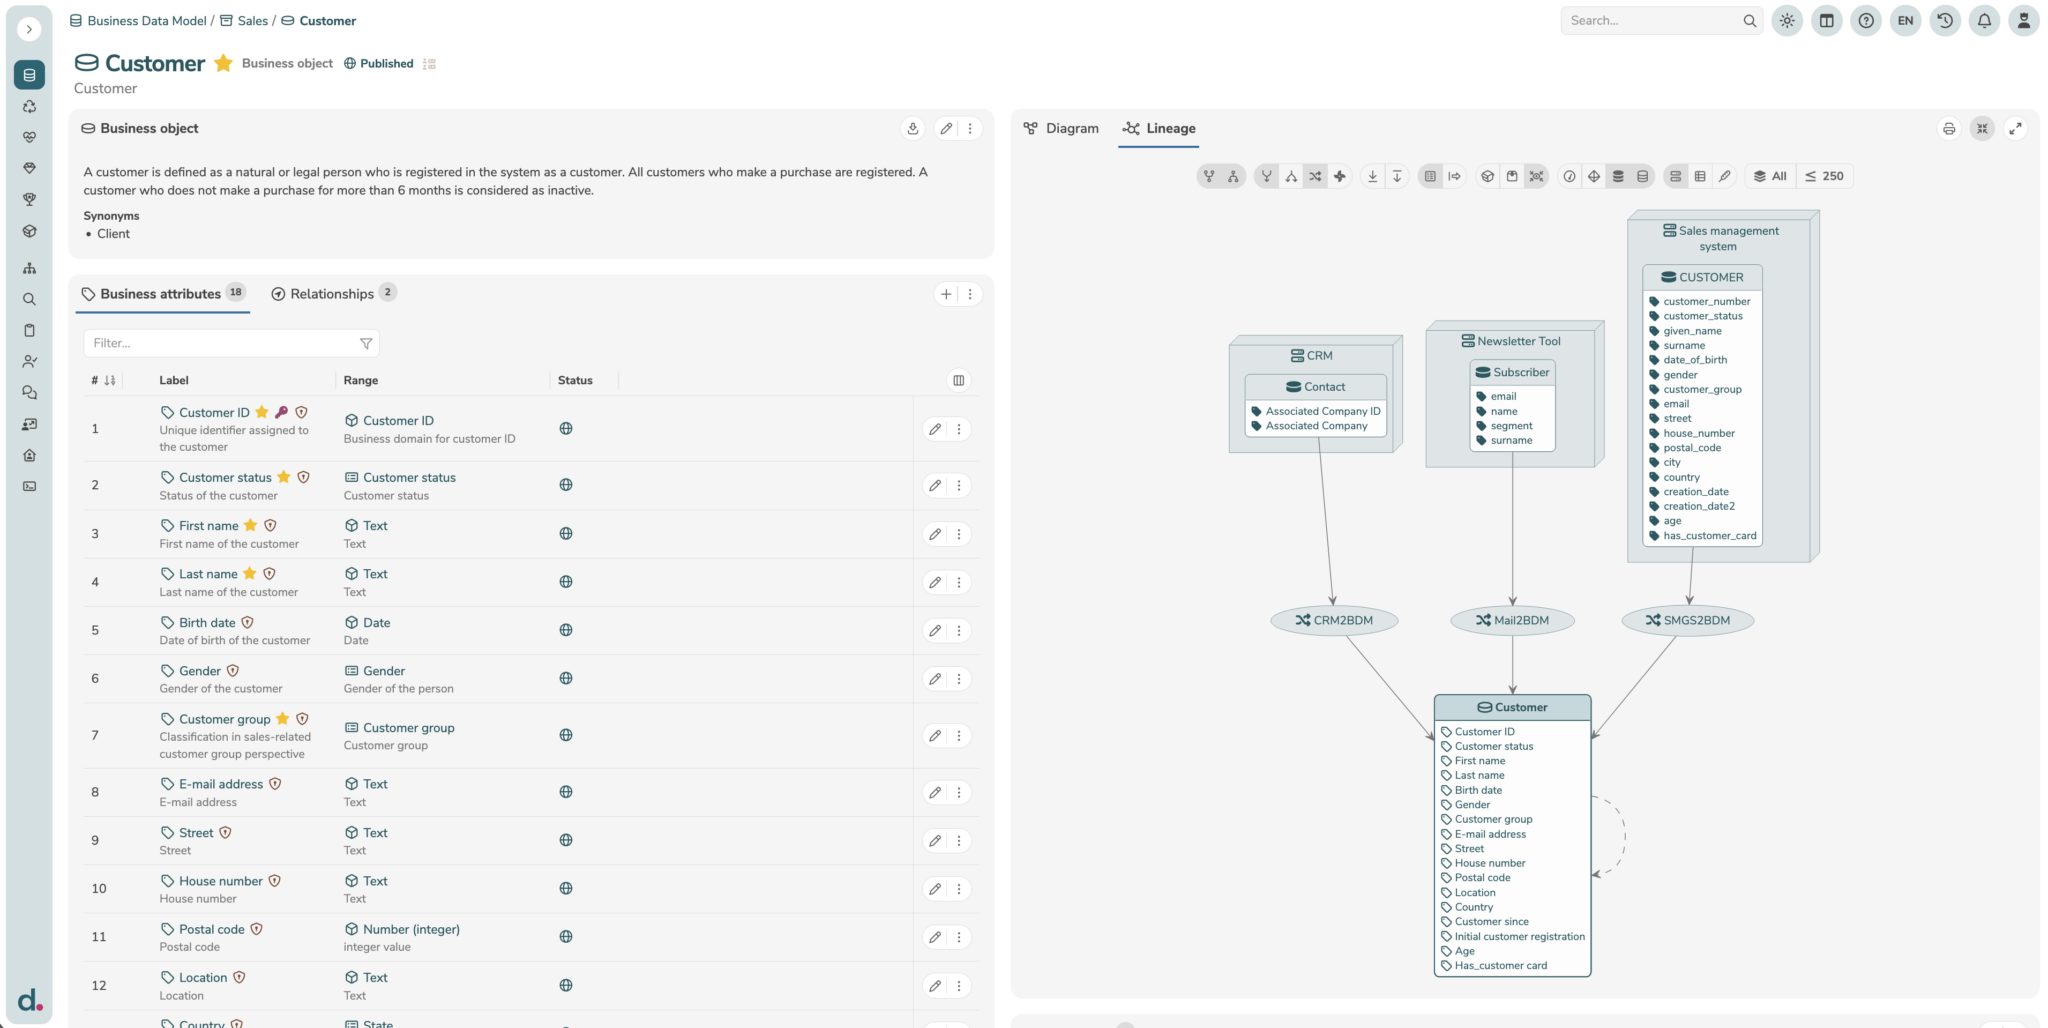Click the download icon in Business object panel
Screen dimensions: 2048x1028
pos(912,129)
